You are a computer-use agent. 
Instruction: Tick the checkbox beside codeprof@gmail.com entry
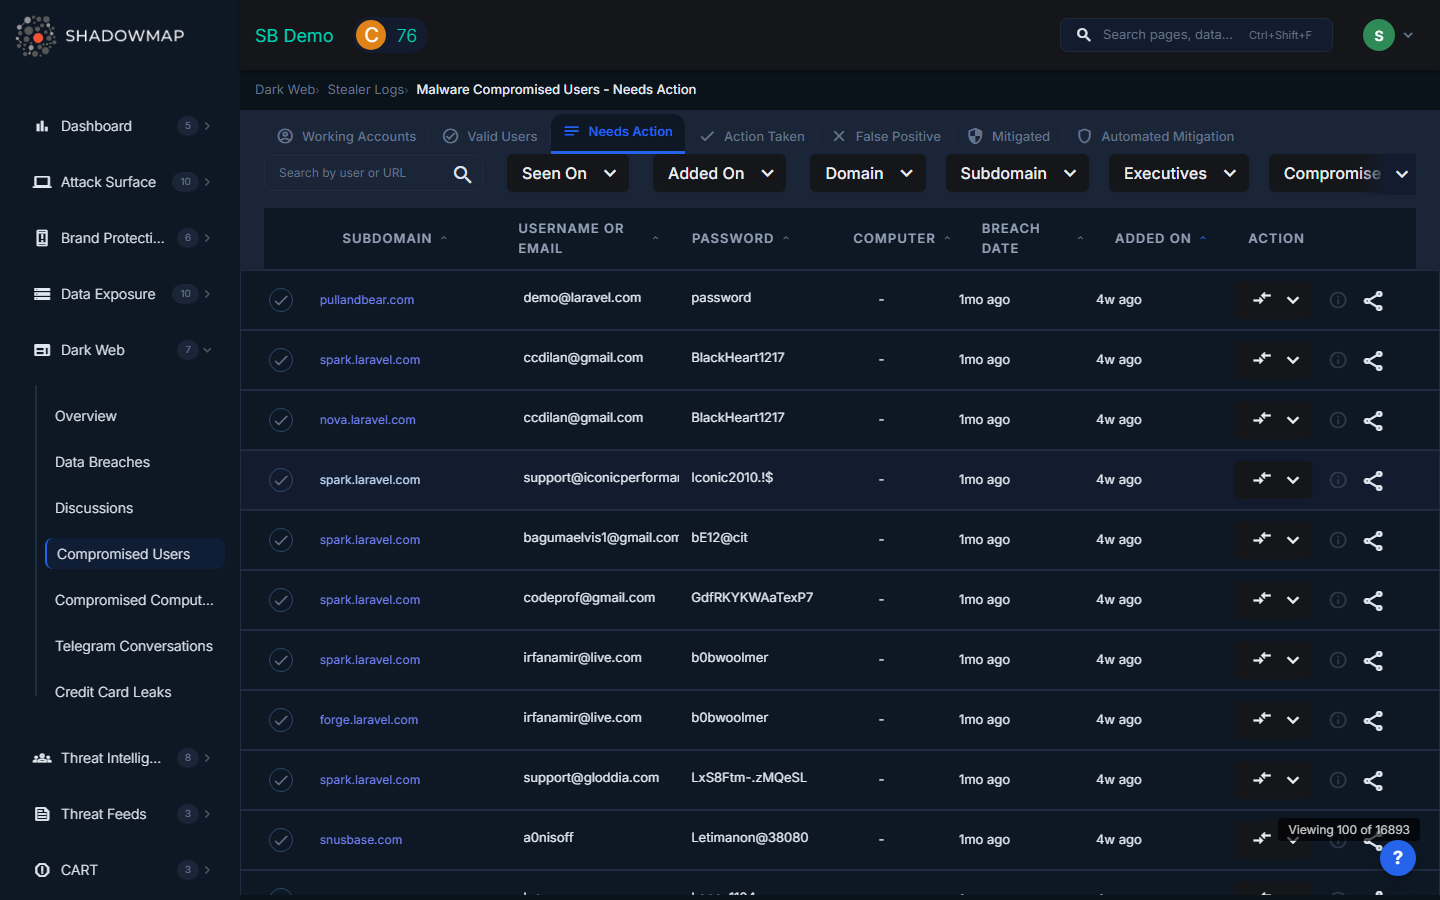281,600
